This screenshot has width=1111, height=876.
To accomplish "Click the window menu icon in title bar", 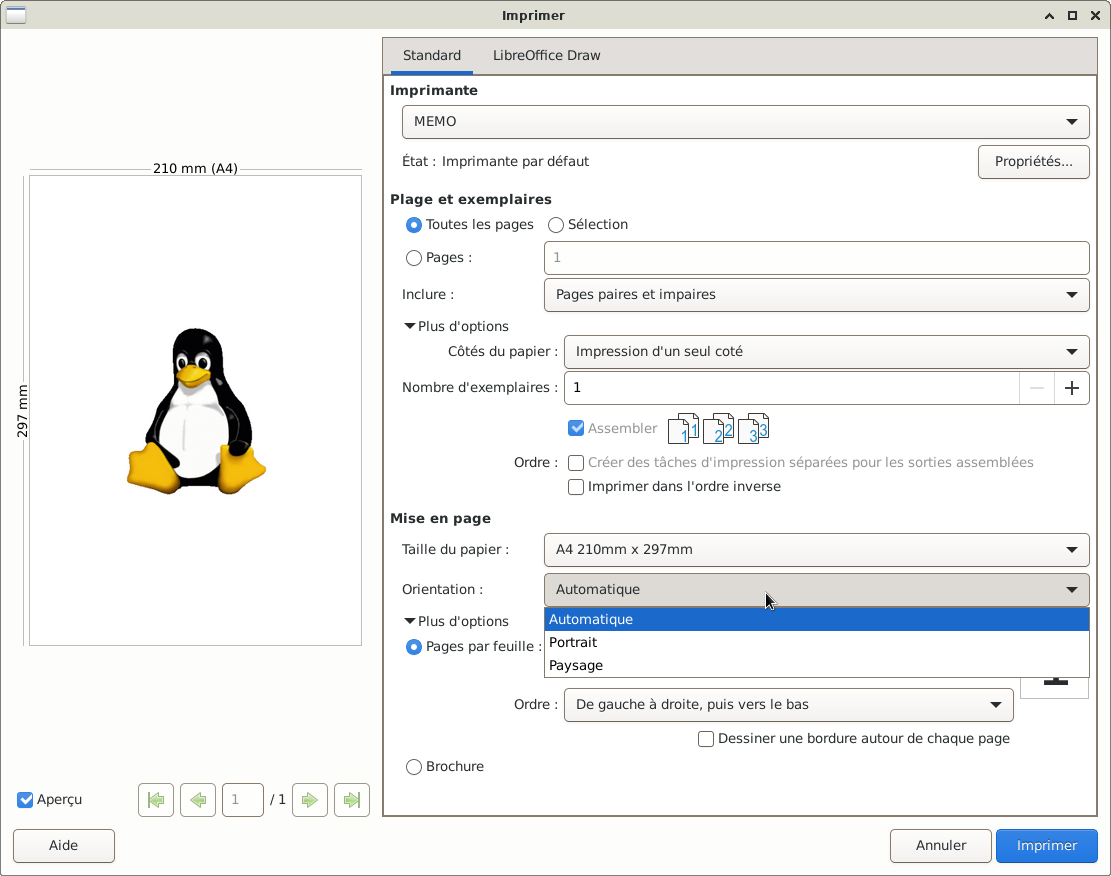I will pos(16,15).
